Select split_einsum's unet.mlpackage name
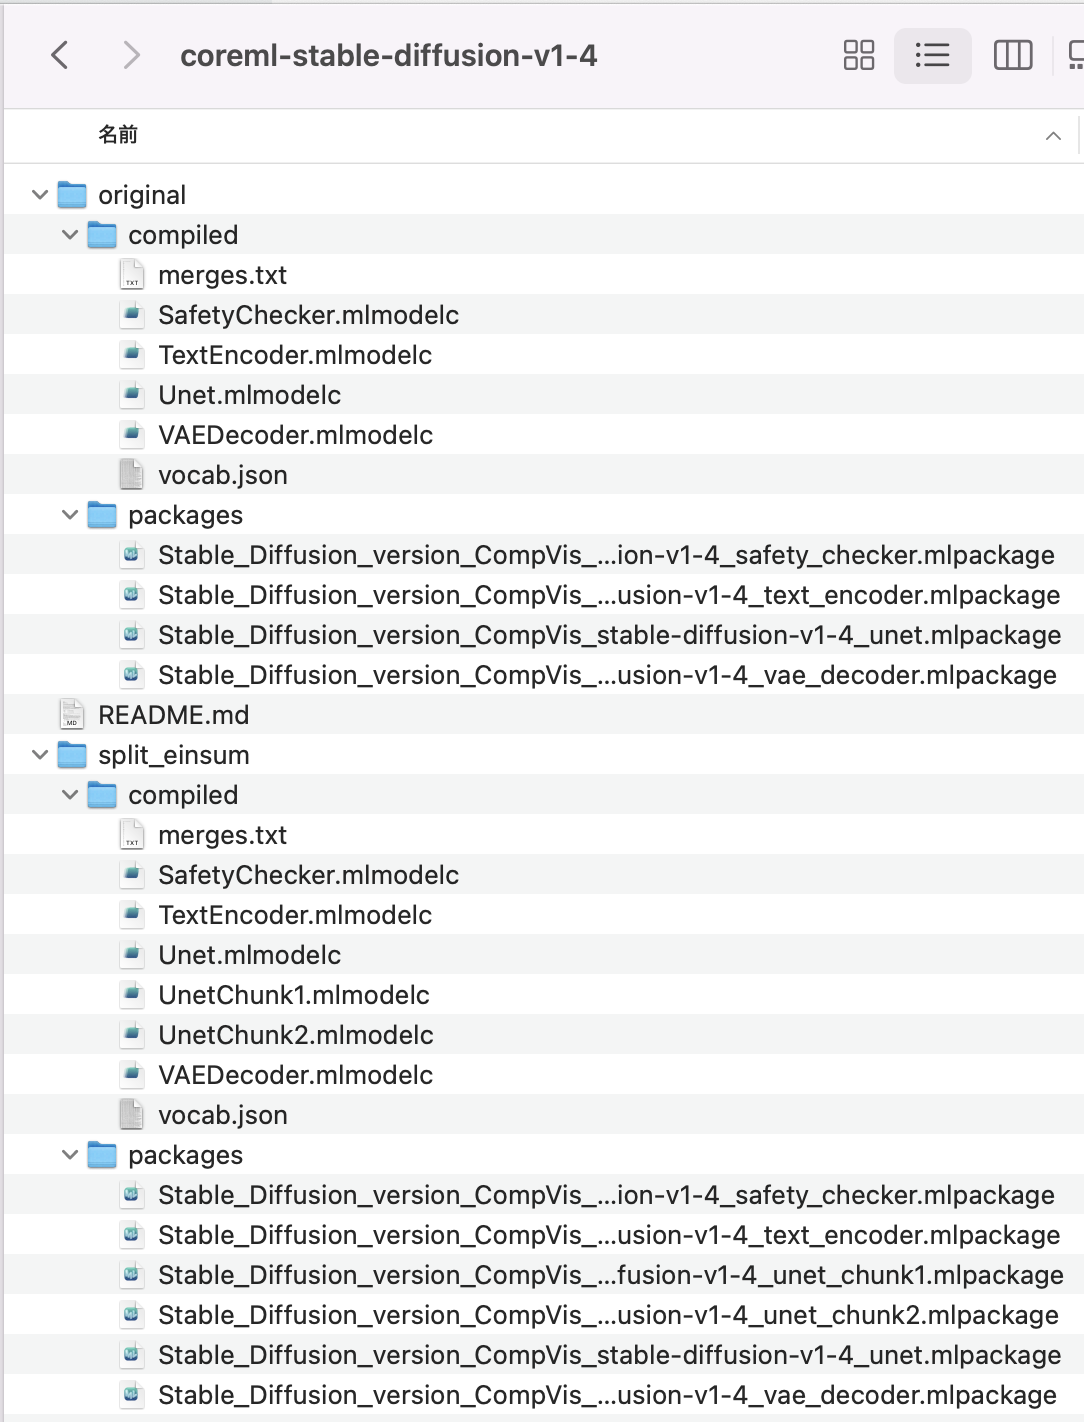1084x1422 pixels. coord(610,1355)
